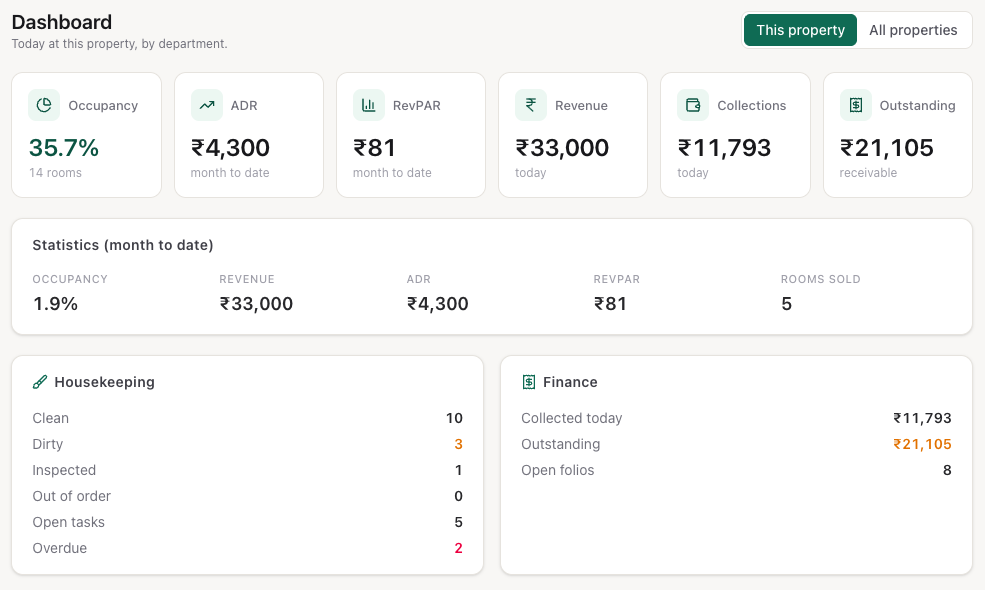985x590 pixels.
Task: Click the receivable caption
Action: pos(868,173)
